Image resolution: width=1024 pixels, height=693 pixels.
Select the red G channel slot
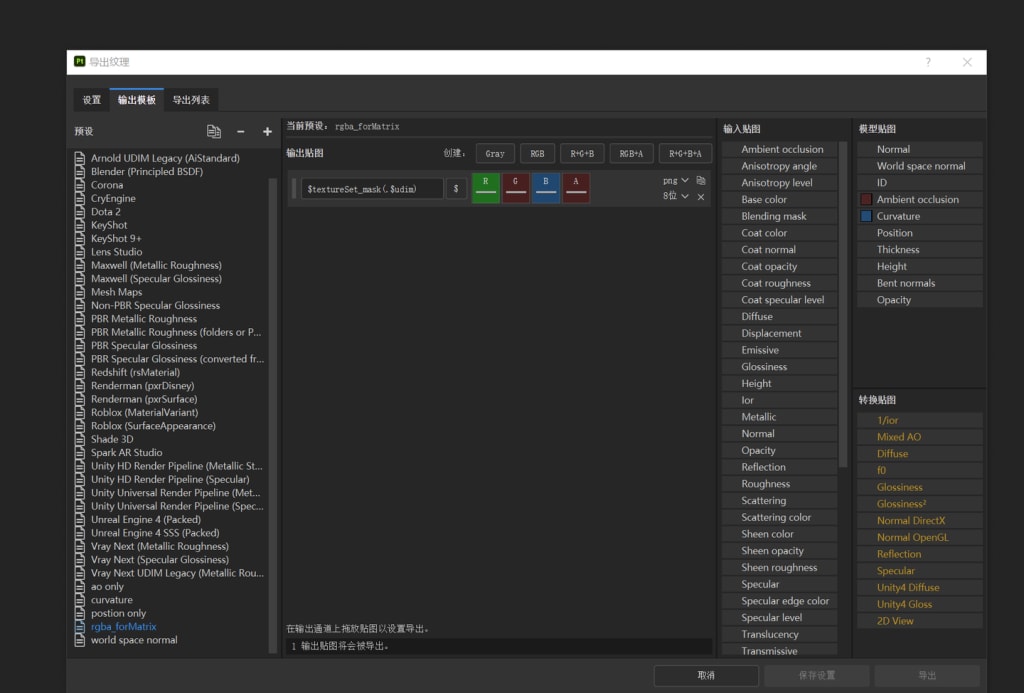[515, 188]
